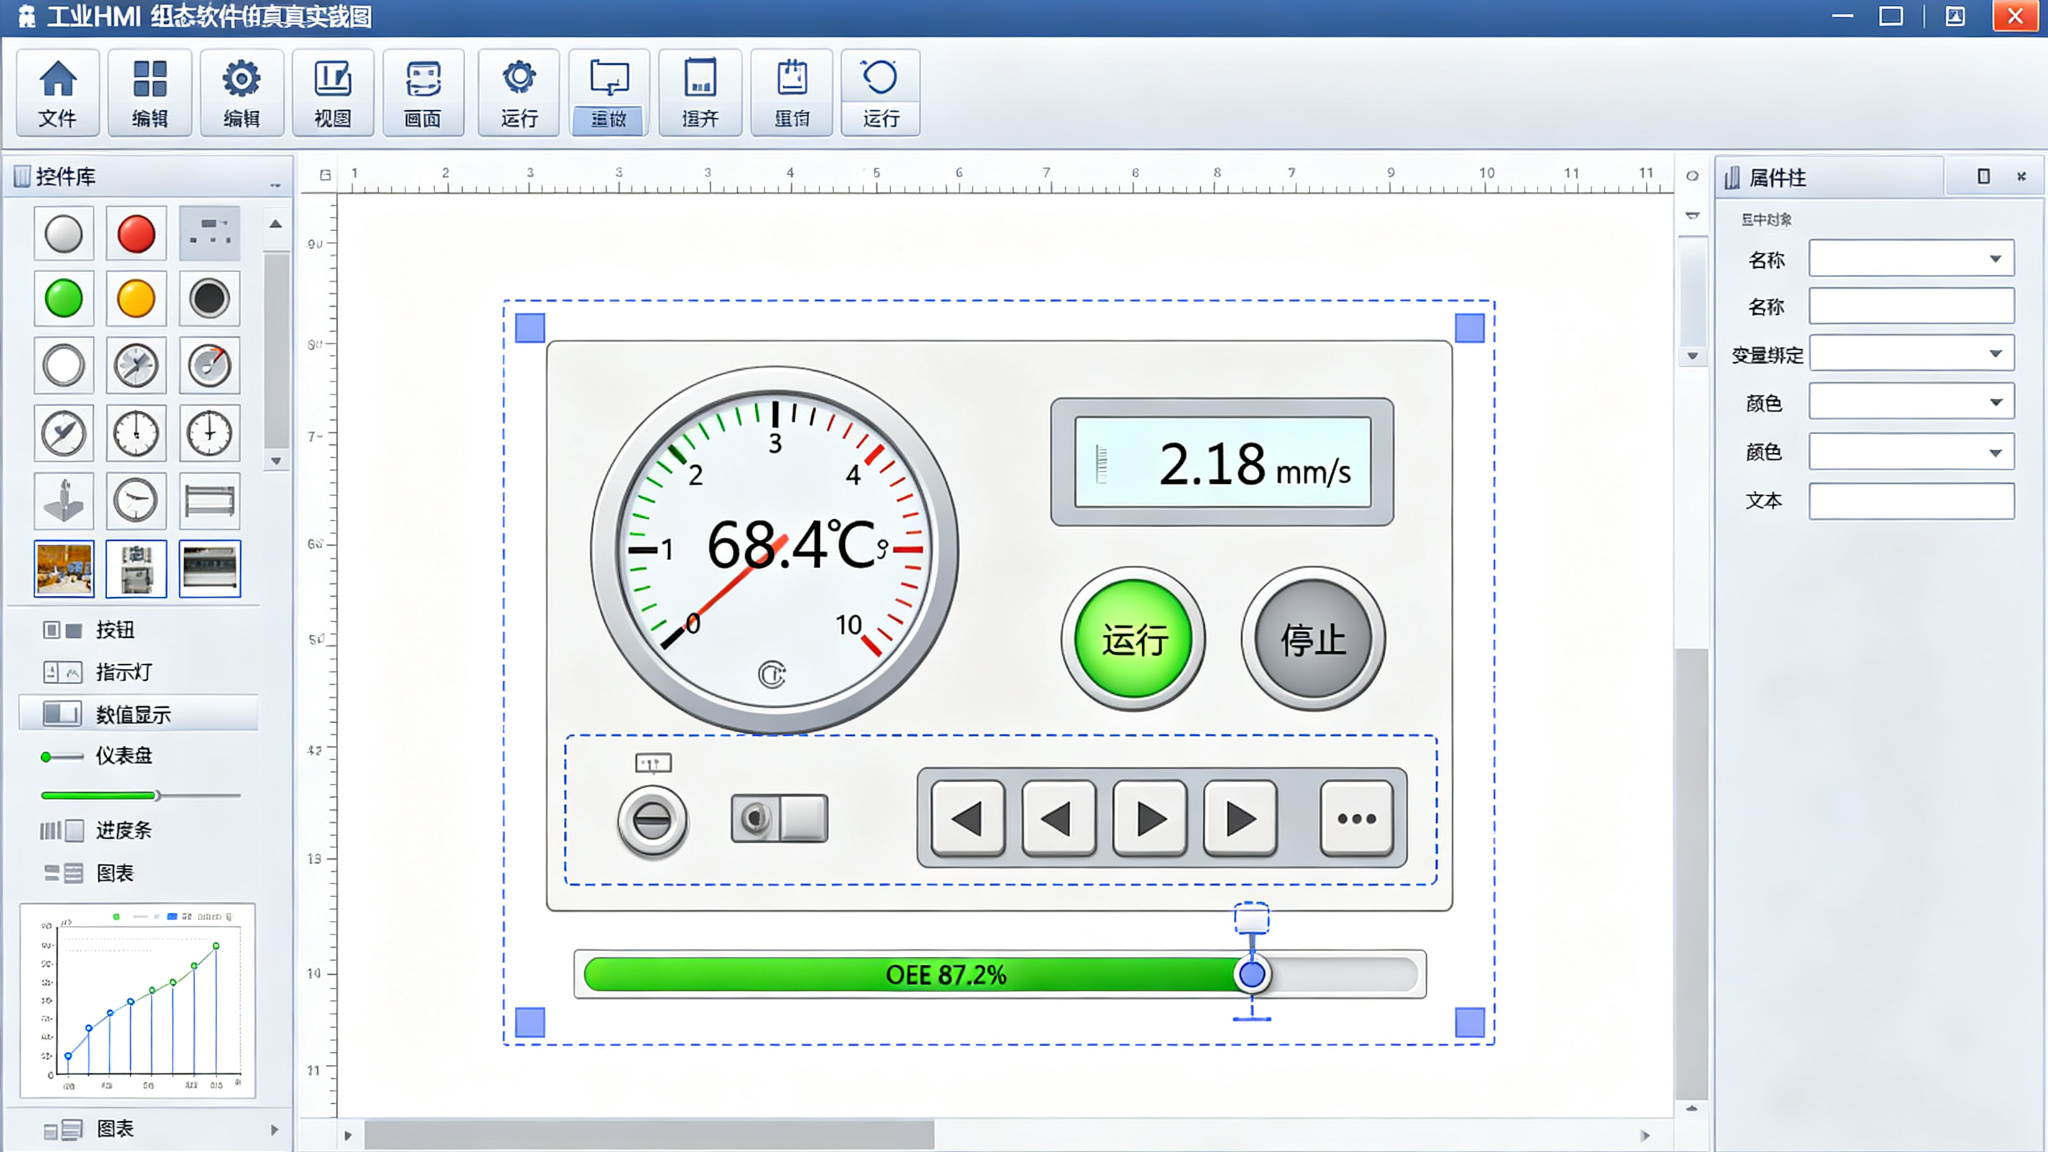Select the red indicator lamp control
The image size is (2048, 1152).
click(136, 234)
